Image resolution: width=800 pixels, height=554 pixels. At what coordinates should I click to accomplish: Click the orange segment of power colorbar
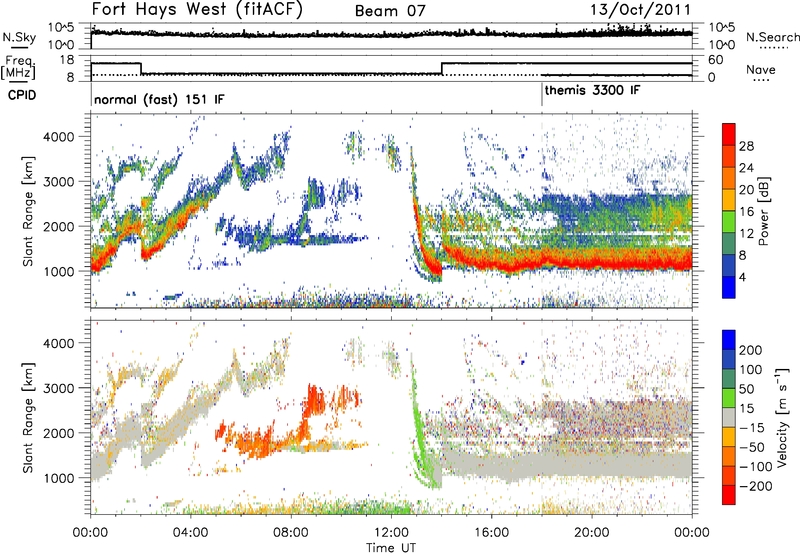(x=729, y=178)
